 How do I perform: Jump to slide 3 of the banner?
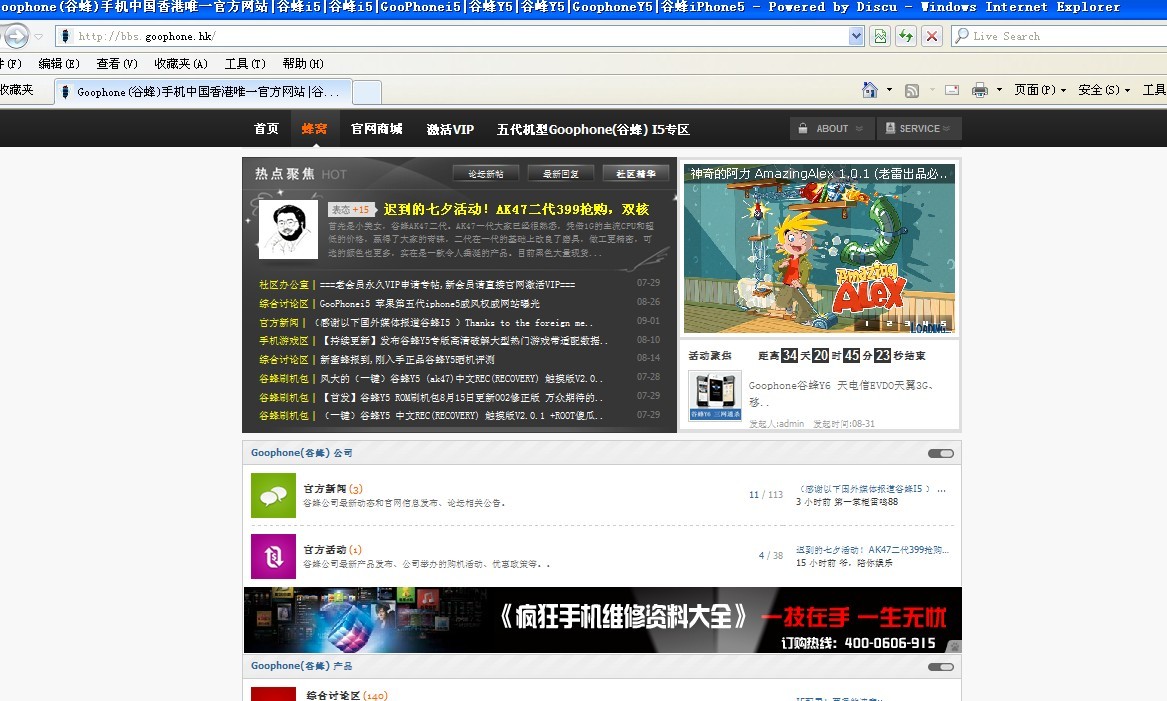pyautogui.click(x=908, y=324)
